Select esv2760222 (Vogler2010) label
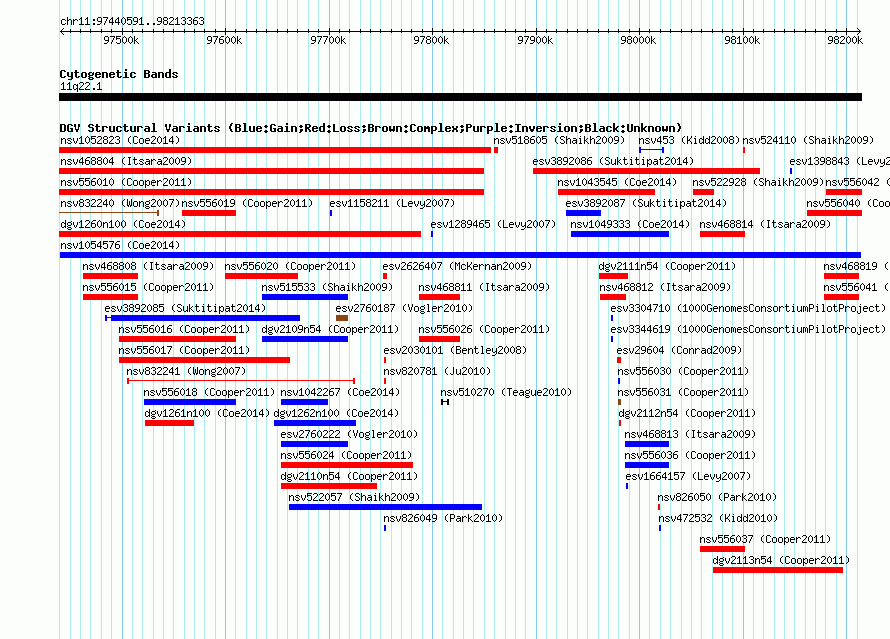890x639 pixels. [x=349, y=434]
